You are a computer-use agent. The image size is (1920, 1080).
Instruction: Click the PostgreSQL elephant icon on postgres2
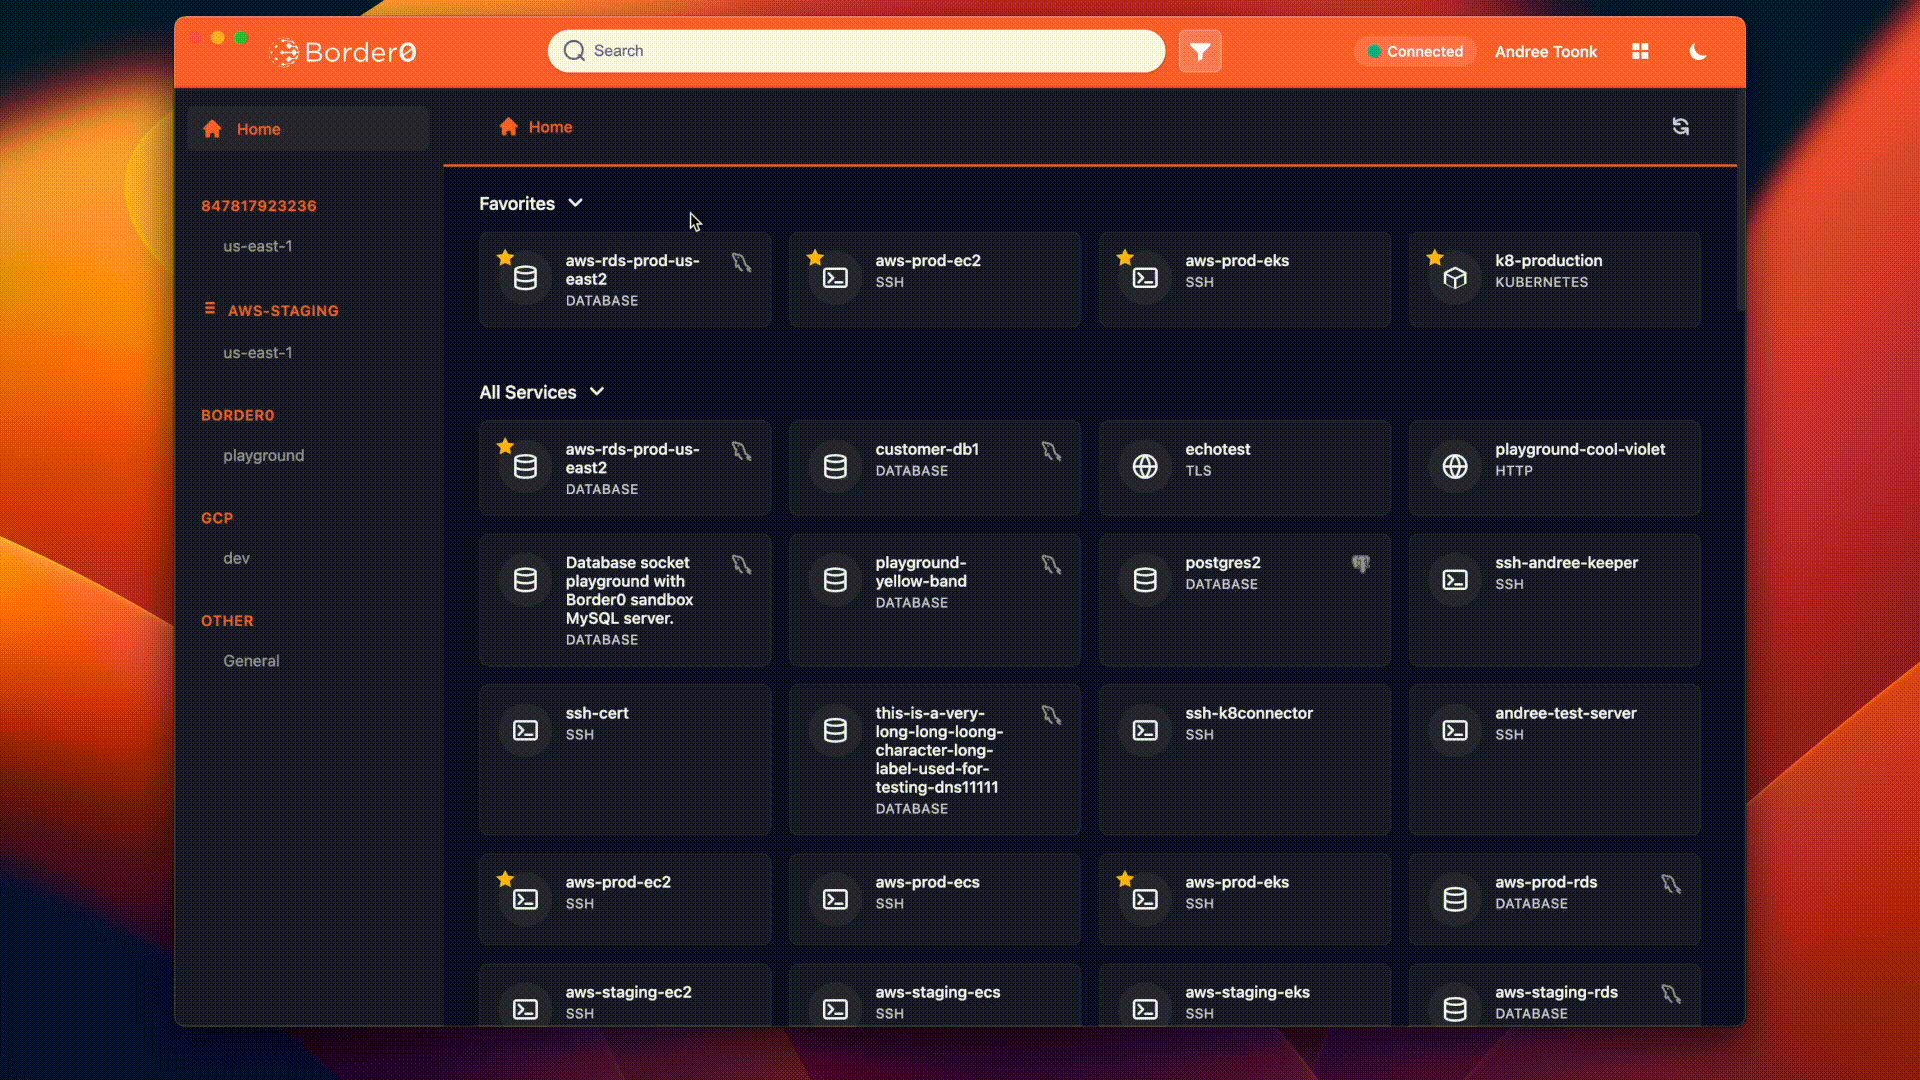click(x=1360, y=564)
